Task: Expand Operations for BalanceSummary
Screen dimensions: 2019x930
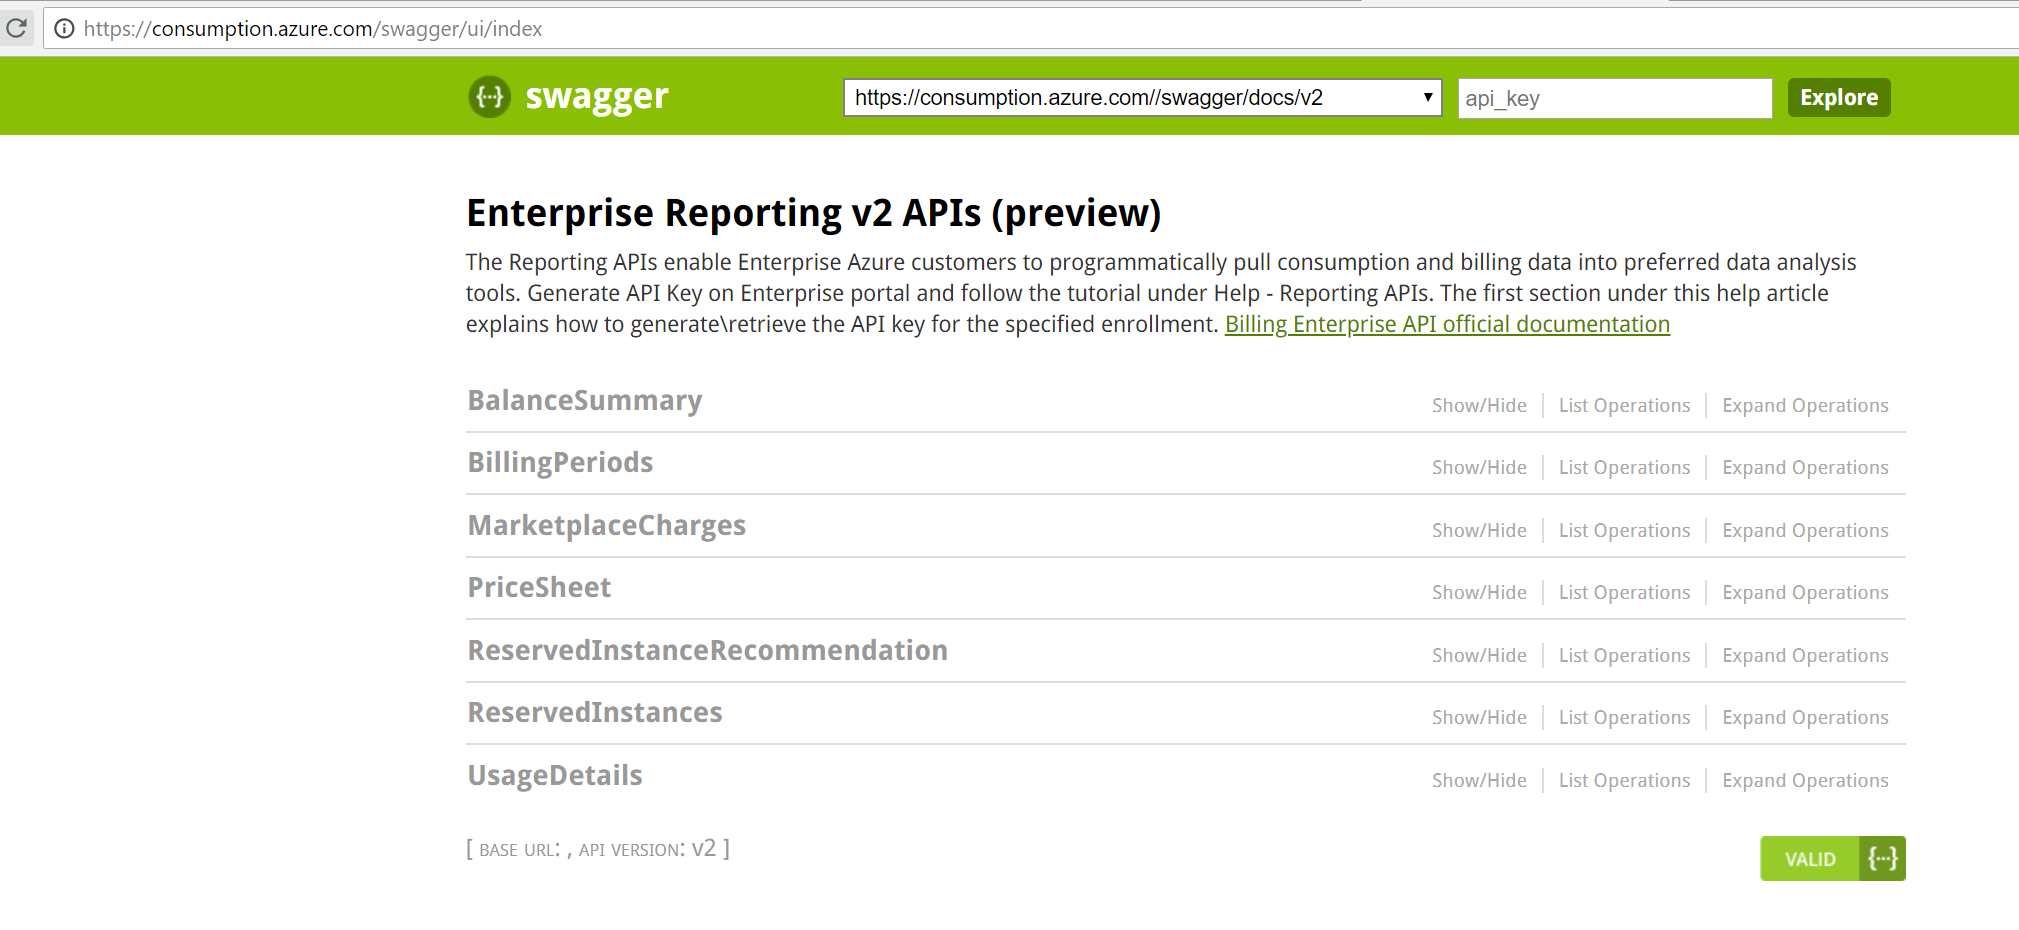Action: (x=1805, y=405)
